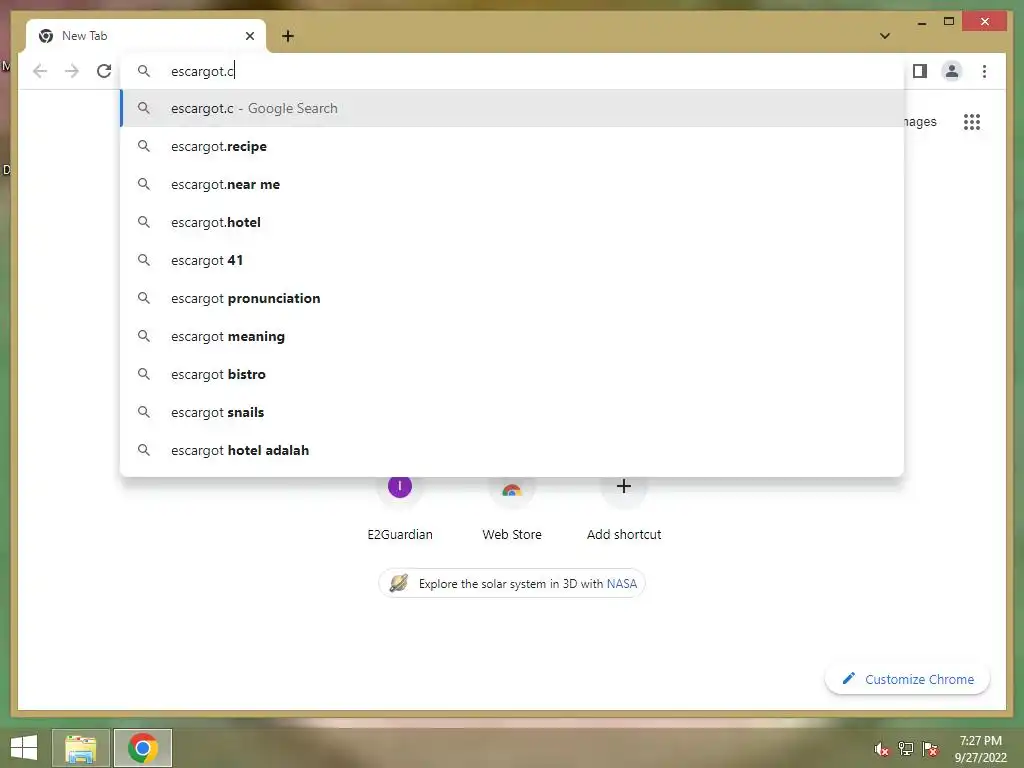Screen dimensions: 1024x768
Task: Choose the 'escargot hotel adalah' suggestion
Action: click(x=513, y=450)
